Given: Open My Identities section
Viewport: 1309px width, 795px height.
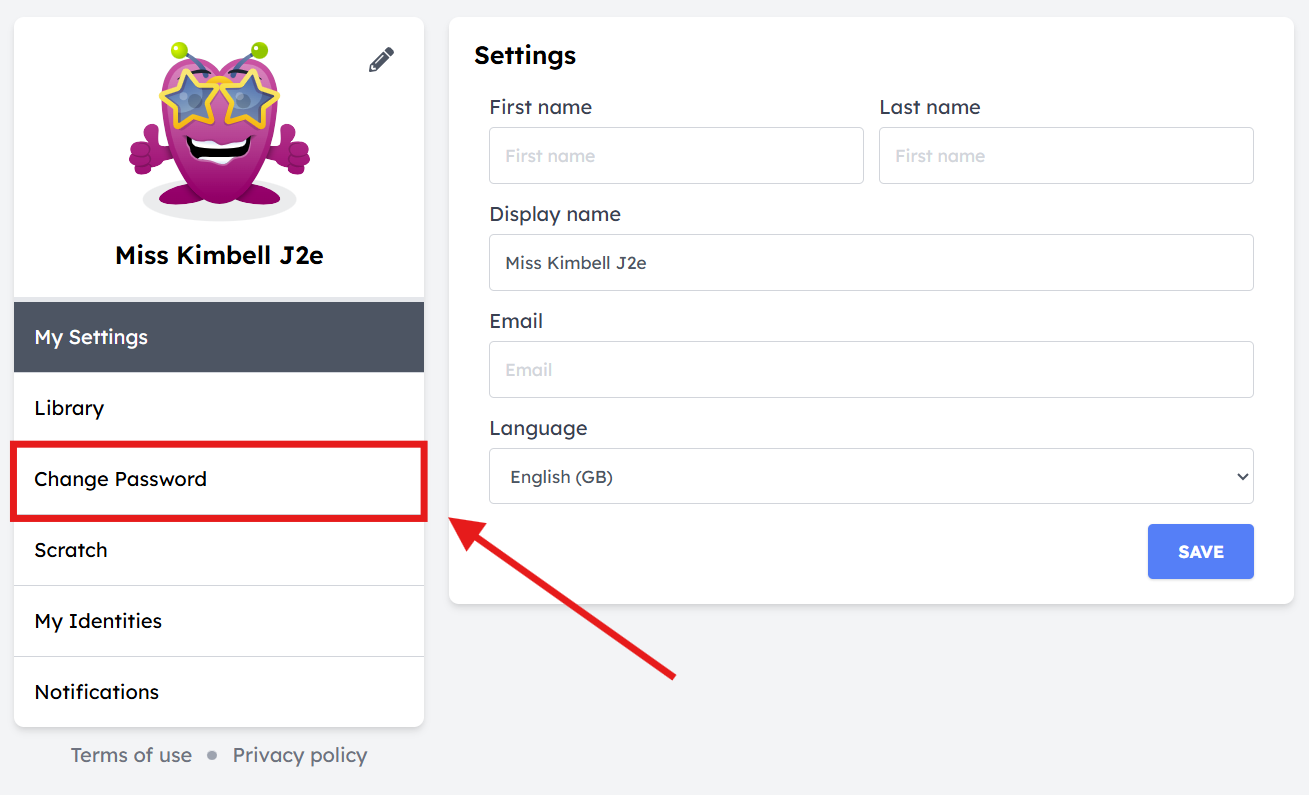Looking at the screenshot, I should click(x=219, y=621).
